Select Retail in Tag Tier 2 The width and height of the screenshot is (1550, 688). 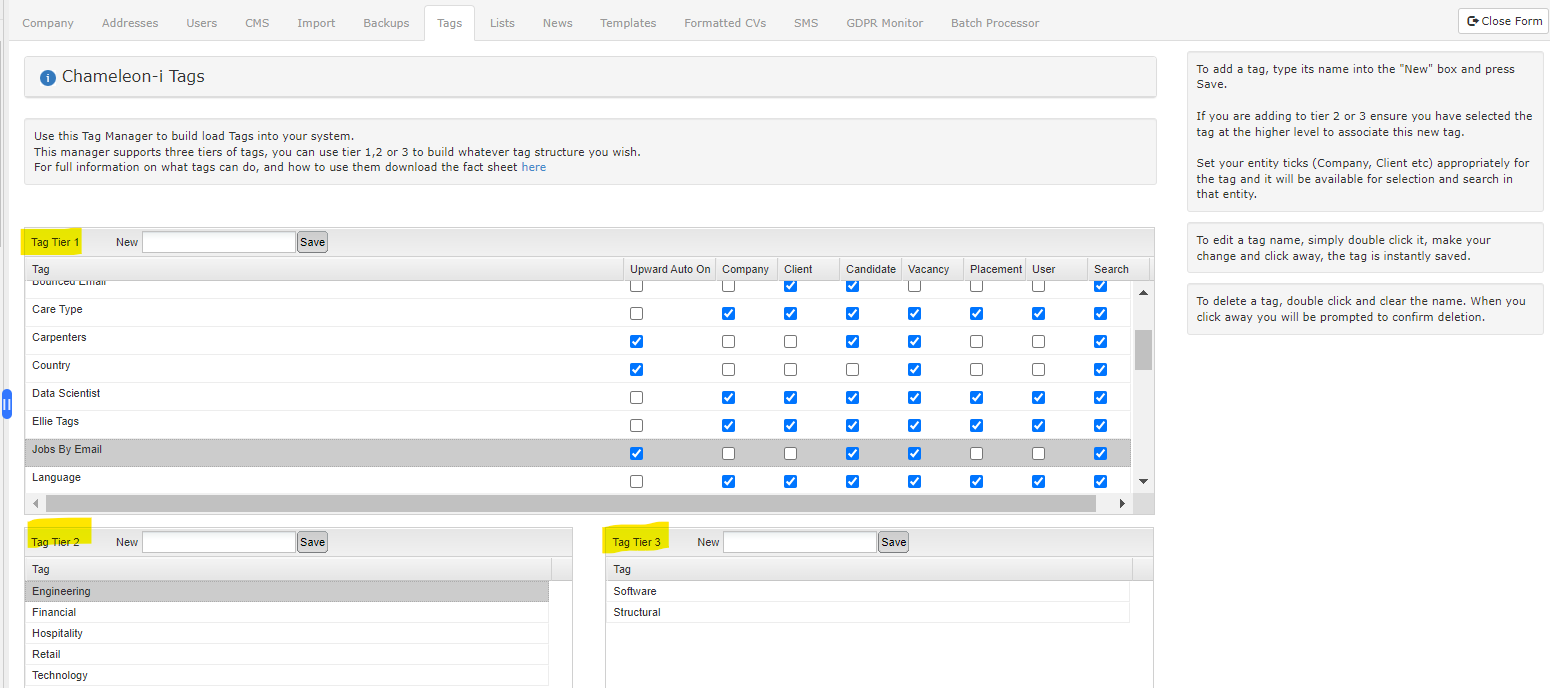(287, 654)
